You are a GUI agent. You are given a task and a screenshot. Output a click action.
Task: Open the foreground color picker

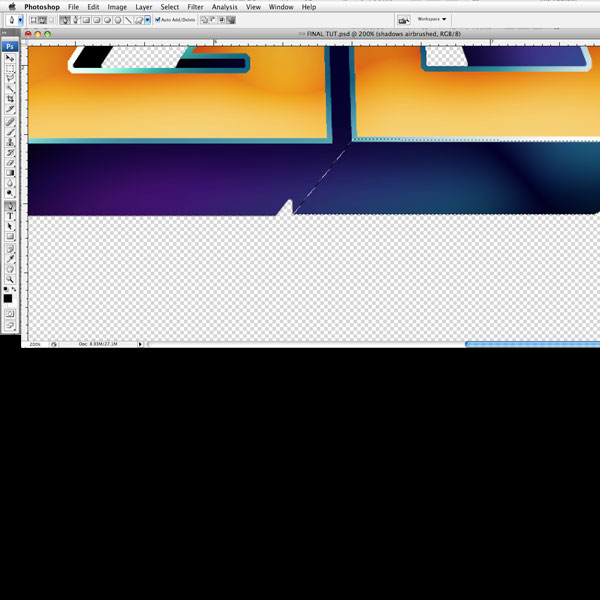(8, 298)
